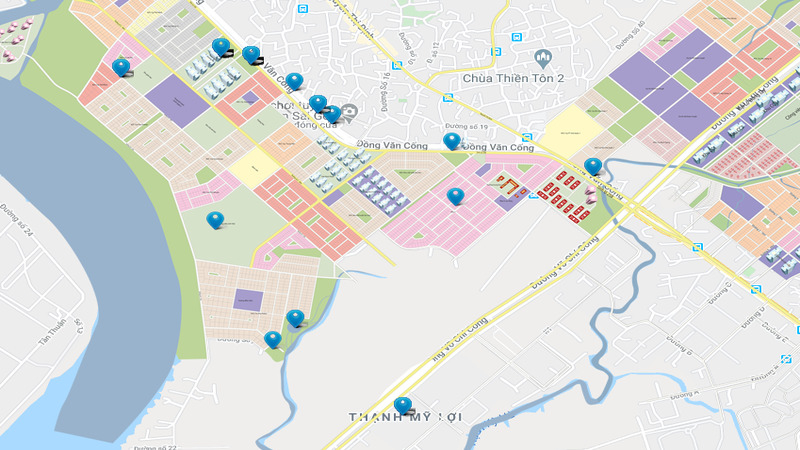Select the pin between the two Đồng Văn Cống labels
Viewport: 800px width, 450px height.
pyautogui.click(x=452, y=141)
